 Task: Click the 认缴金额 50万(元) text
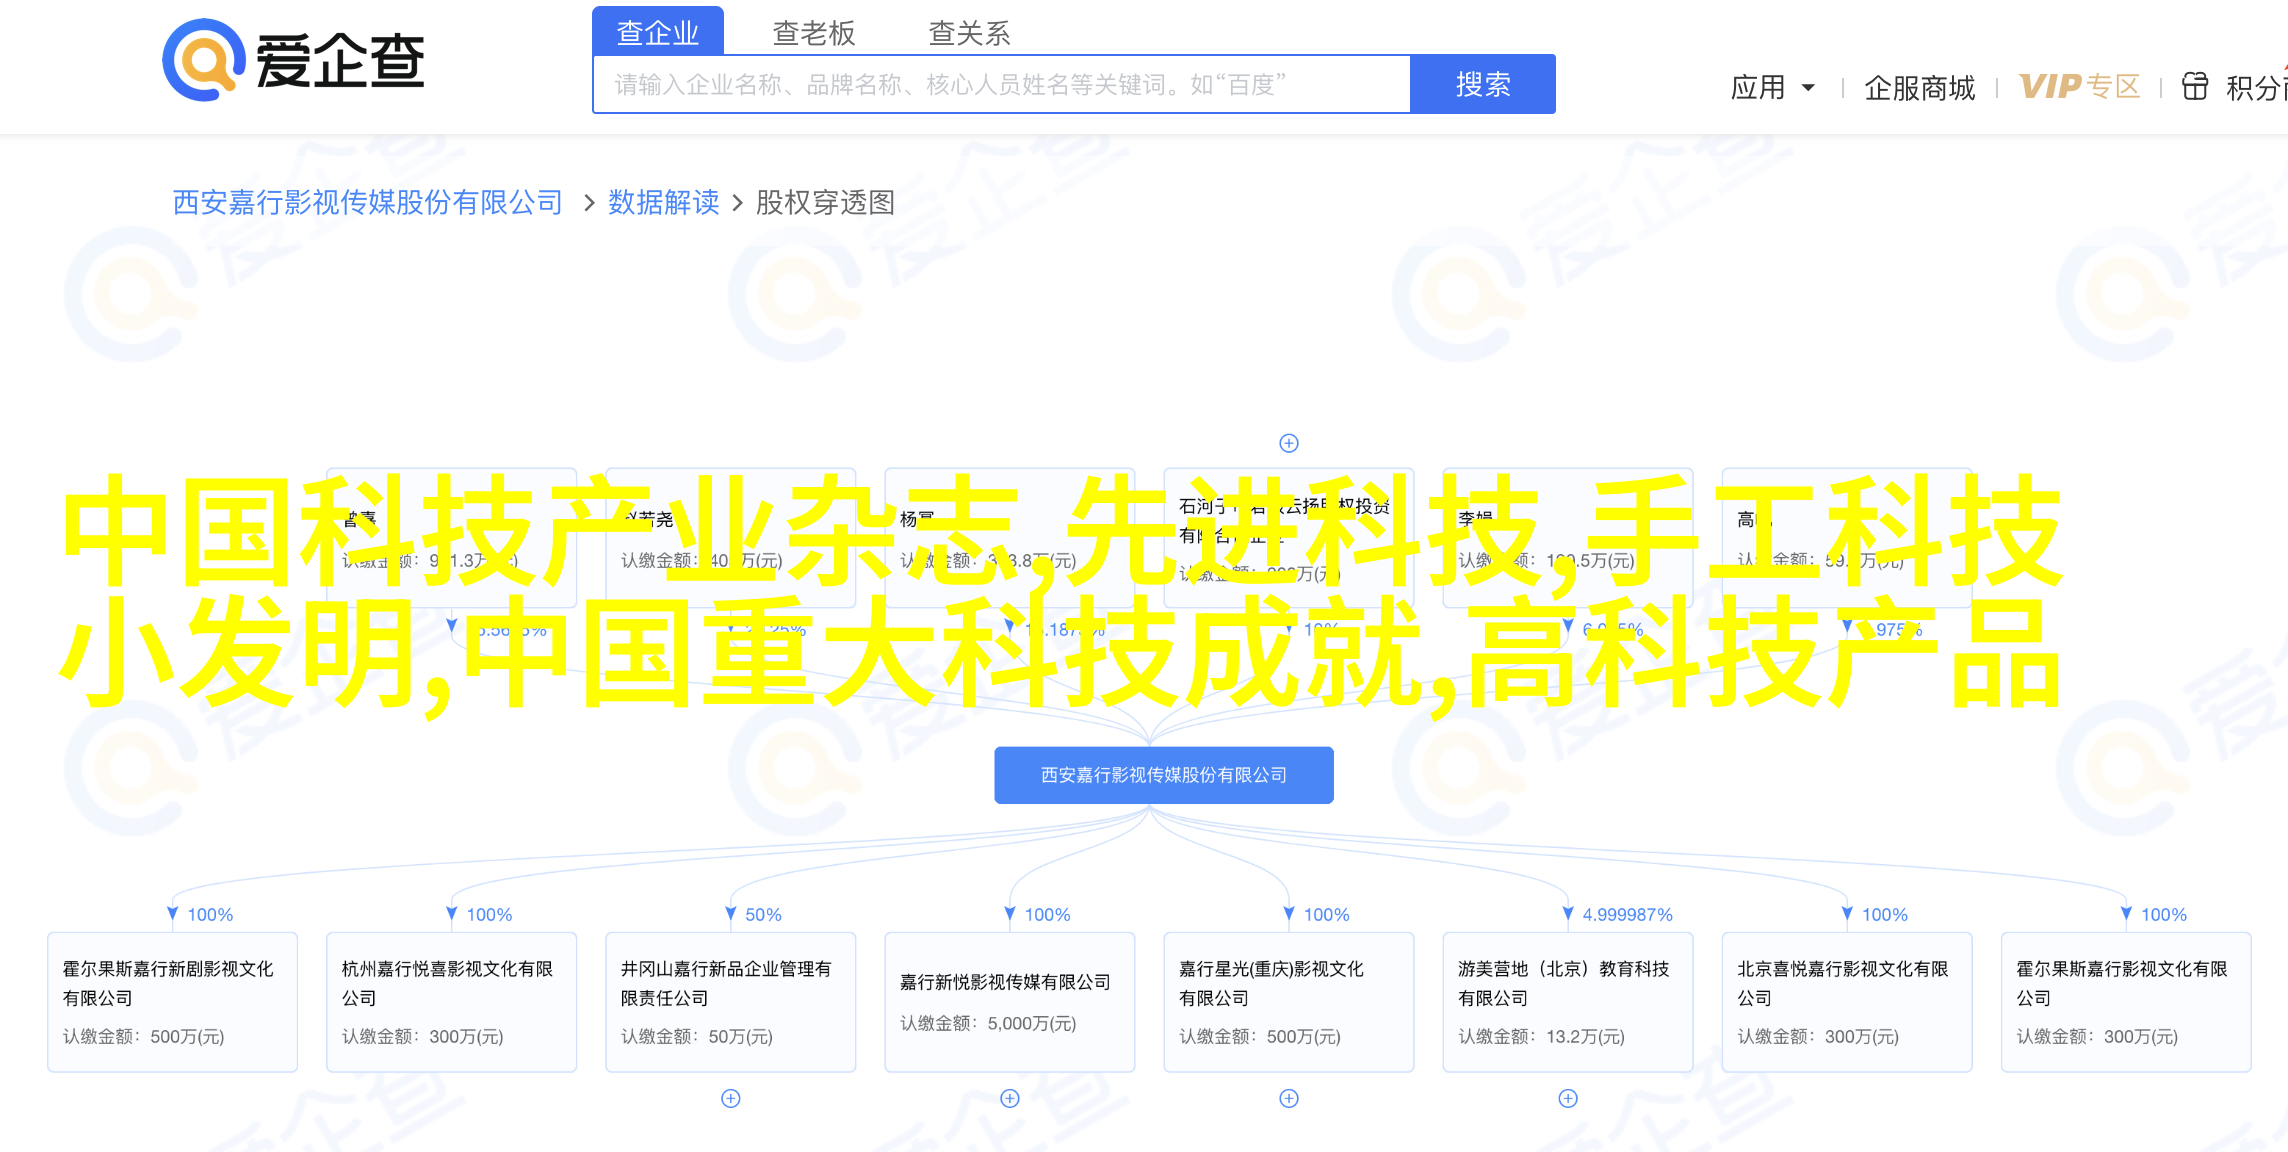(x=697, y=1037)
